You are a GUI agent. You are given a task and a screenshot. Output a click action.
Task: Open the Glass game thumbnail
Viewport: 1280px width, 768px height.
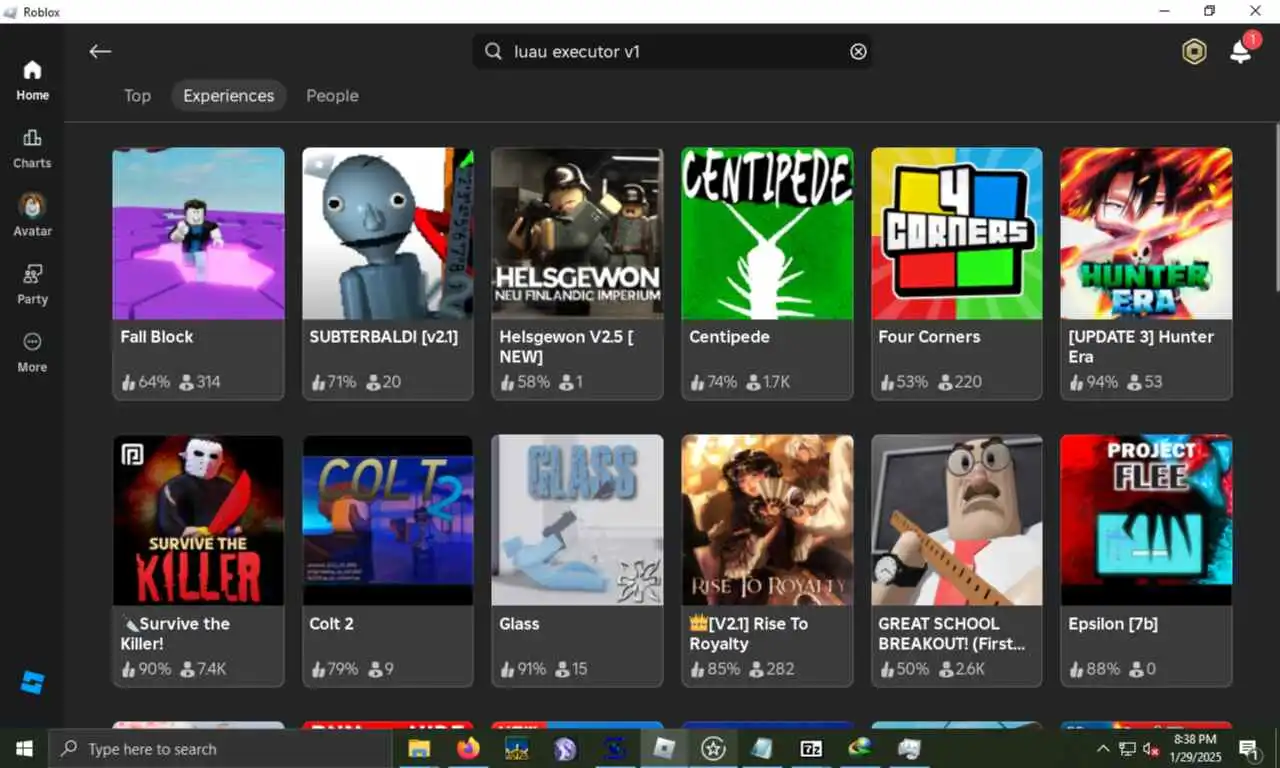[577, 520]
